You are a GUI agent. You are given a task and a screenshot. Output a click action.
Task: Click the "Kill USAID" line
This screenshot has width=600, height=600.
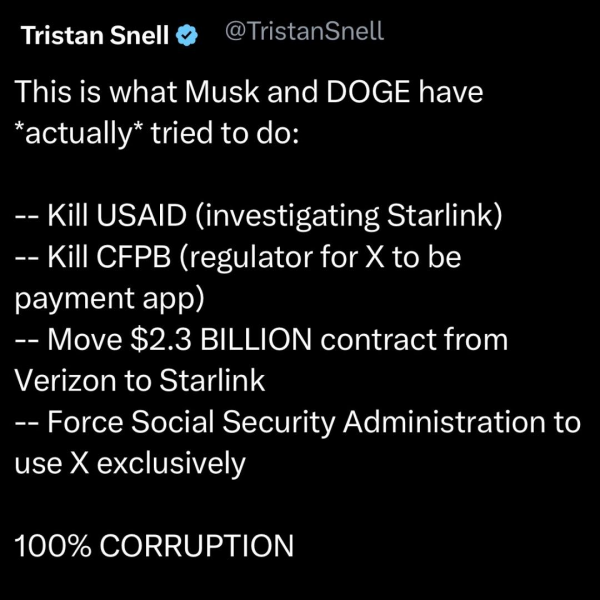point(110,215)
